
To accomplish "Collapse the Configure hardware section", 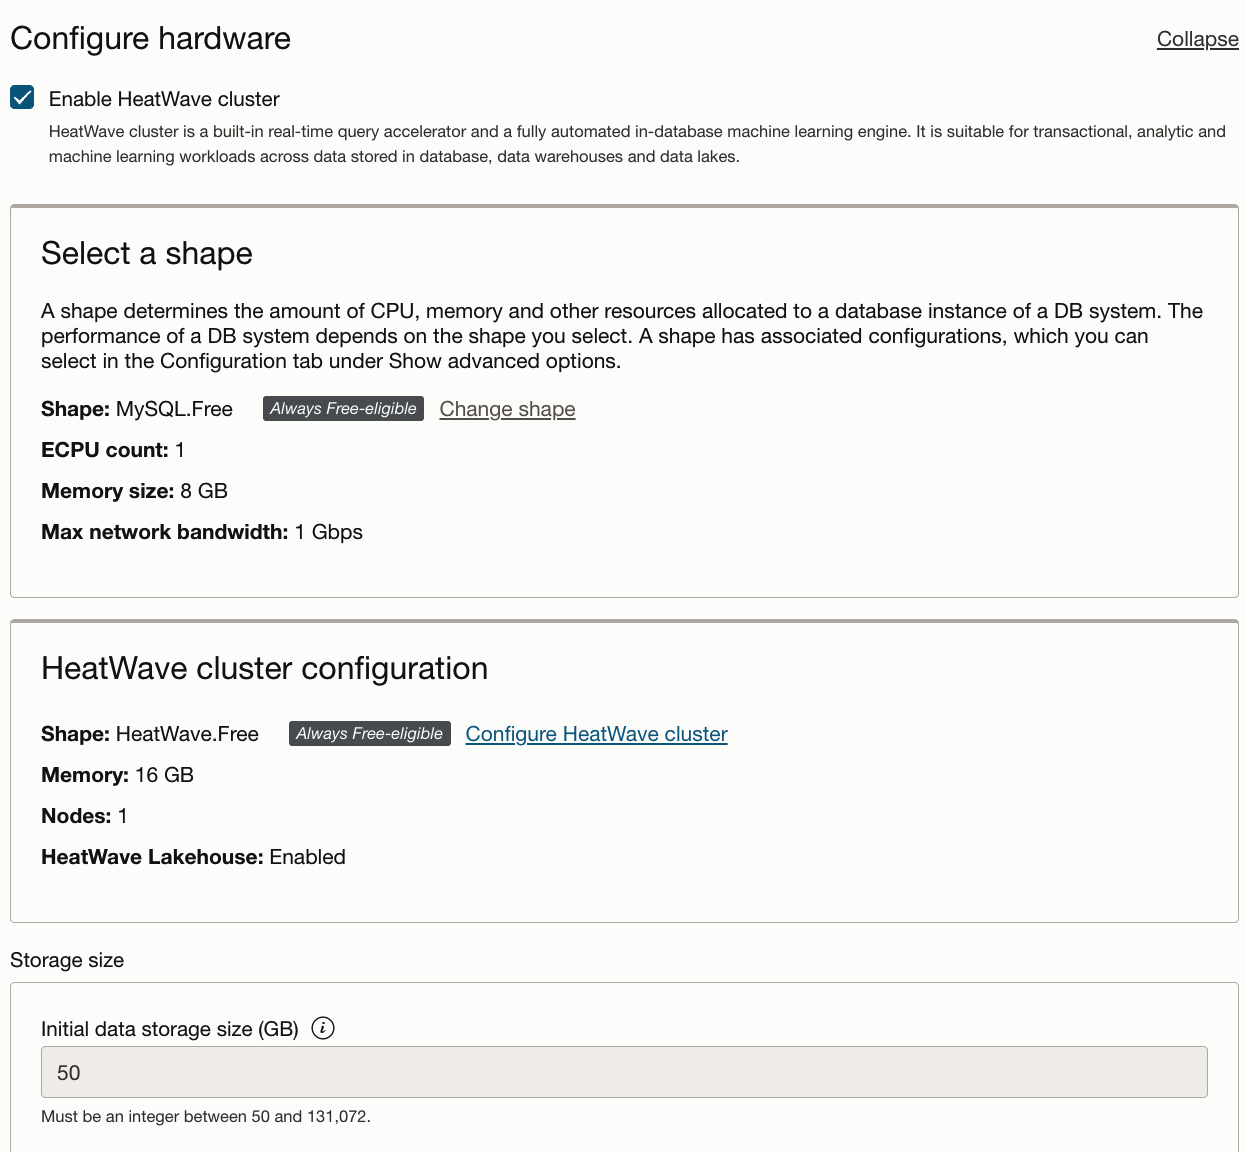I will click(1197, 39).
